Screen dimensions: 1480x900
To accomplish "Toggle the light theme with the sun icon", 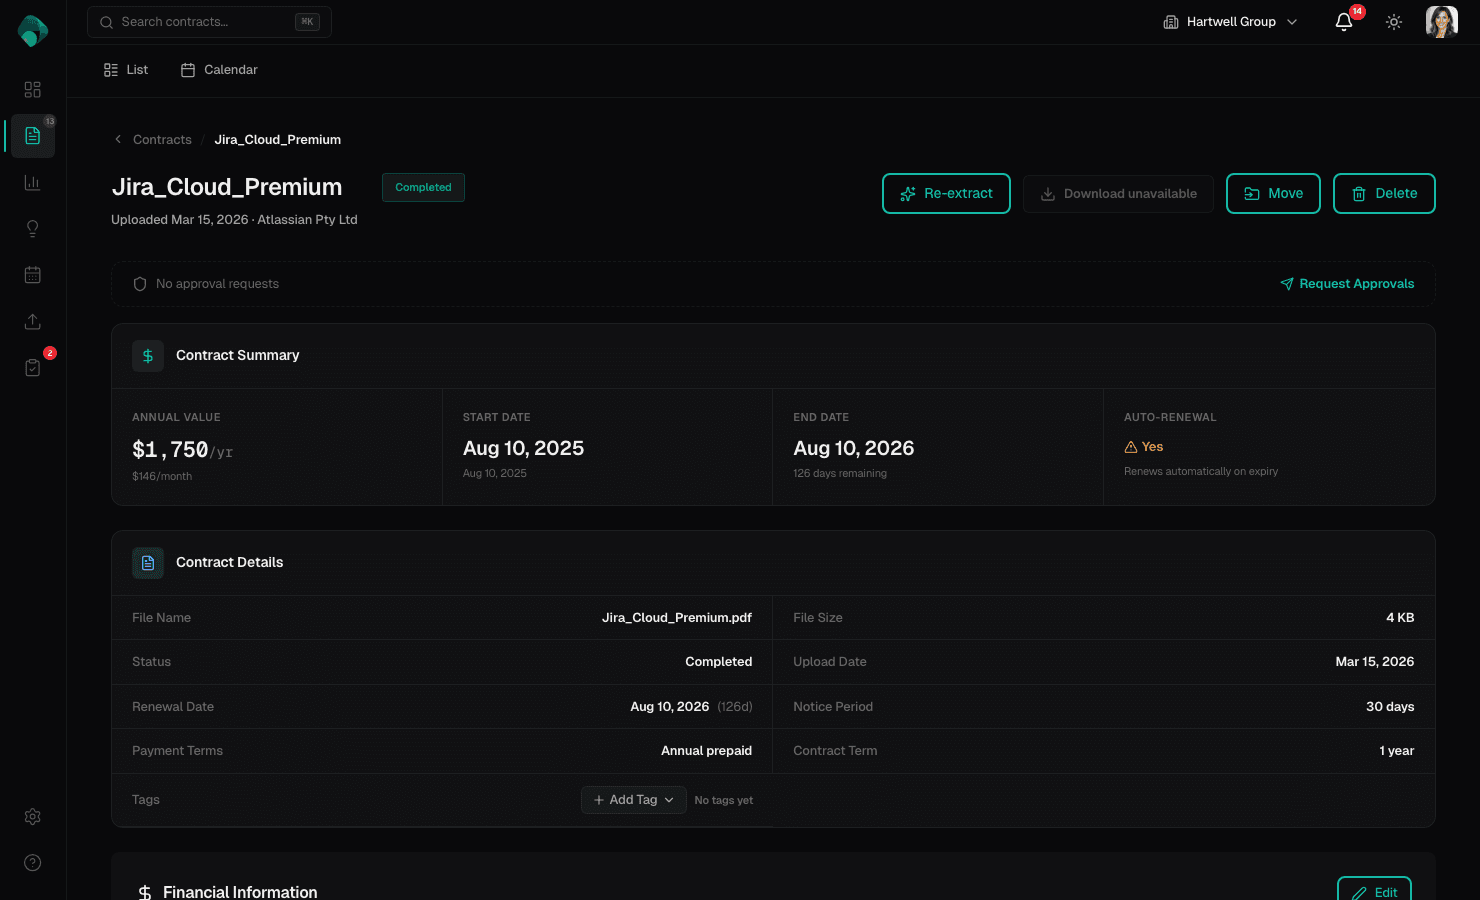I will coord(1393,21).
